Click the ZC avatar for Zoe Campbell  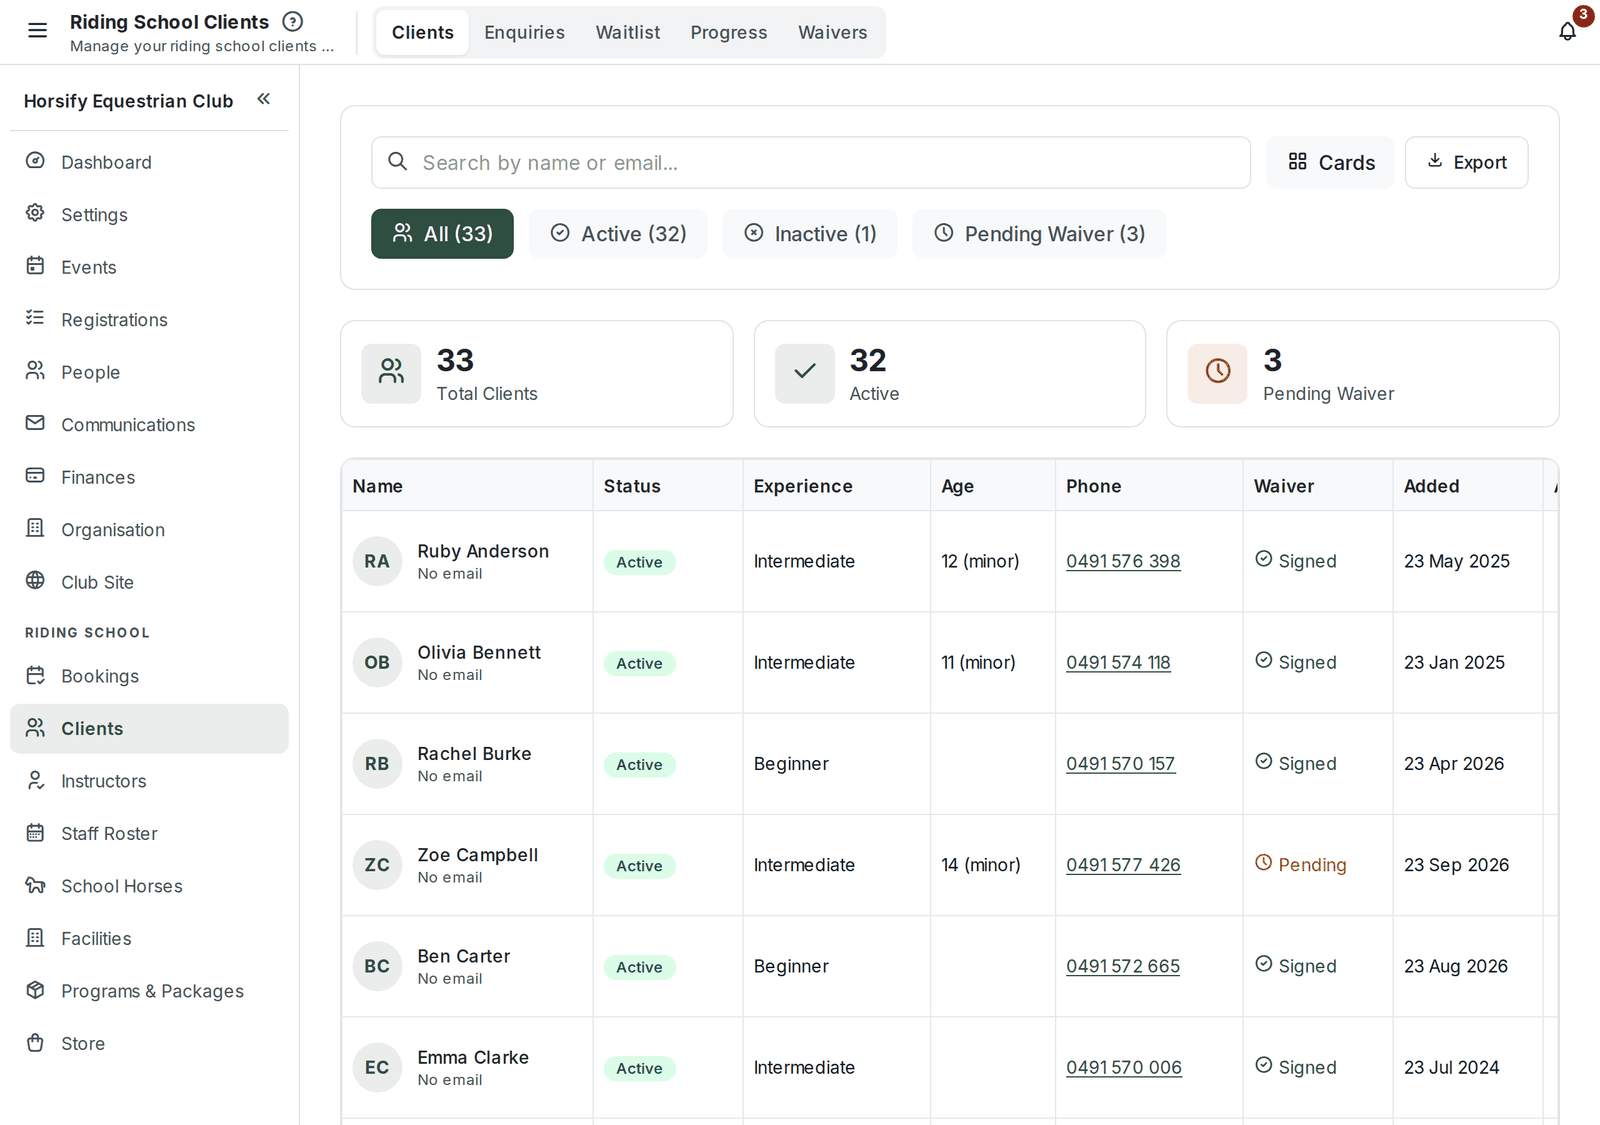click(377, 865)
